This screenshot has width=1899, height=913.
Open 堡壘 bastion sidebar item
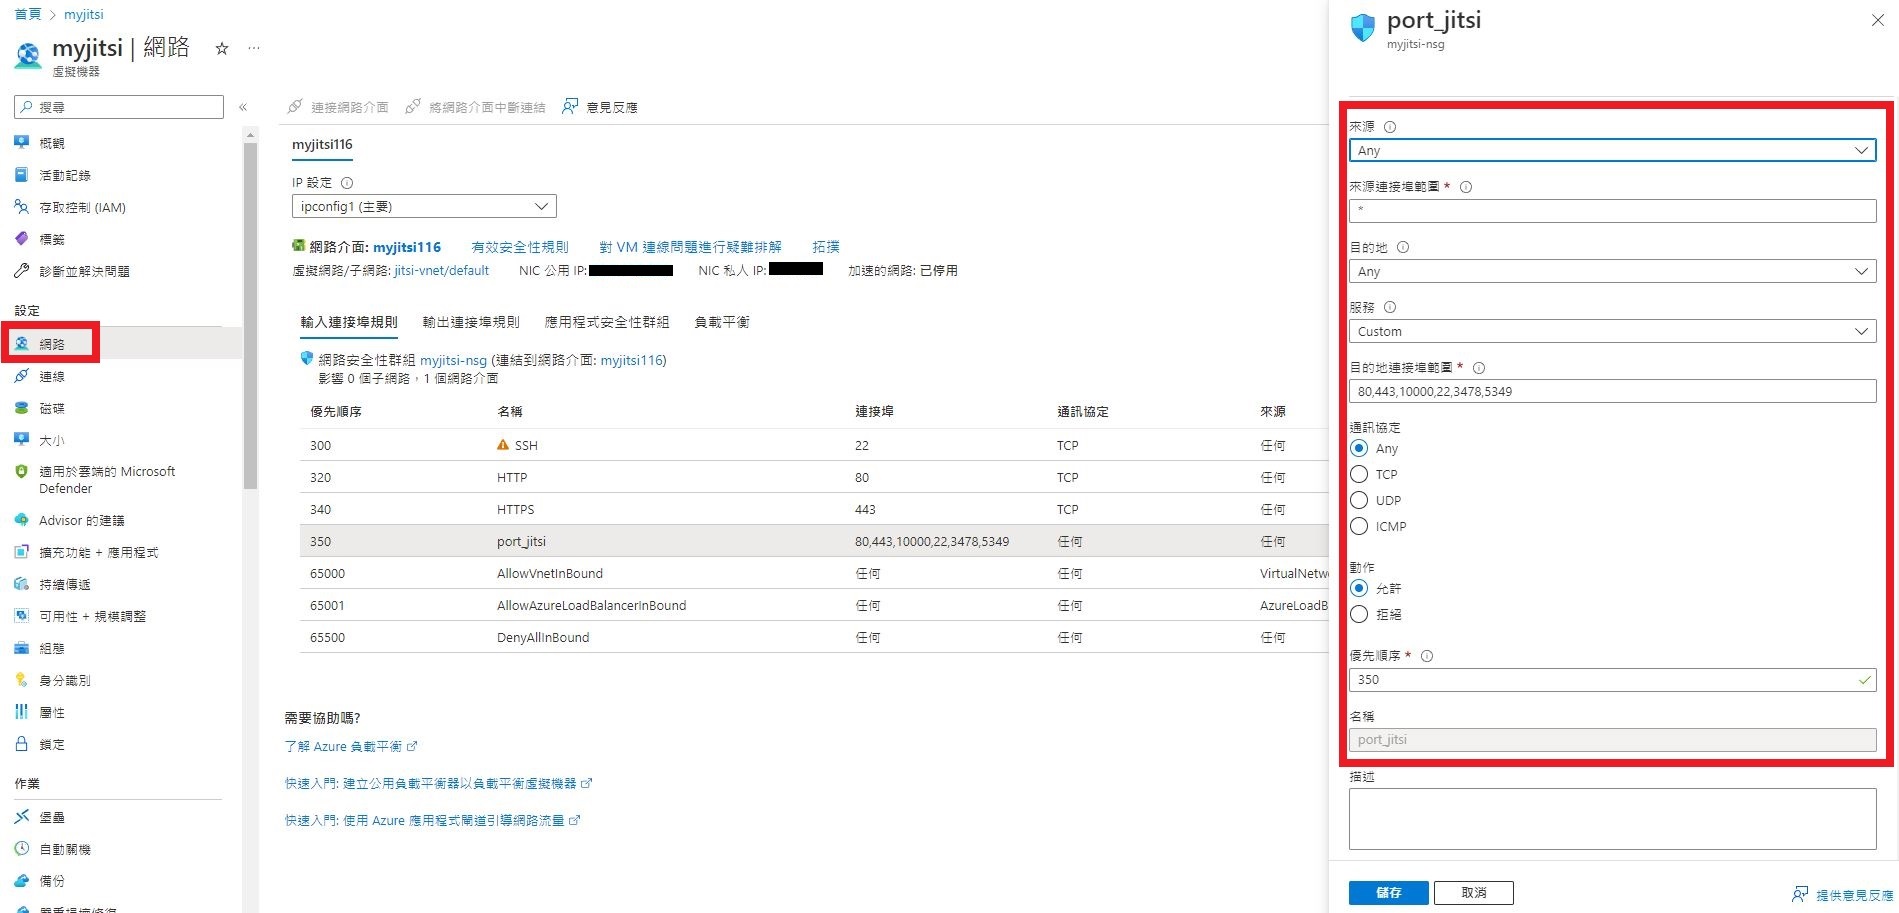[51, 817]
